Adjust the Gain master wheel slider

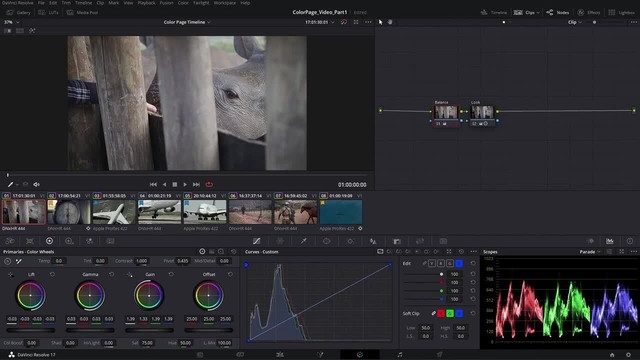[x=149, y=330]
